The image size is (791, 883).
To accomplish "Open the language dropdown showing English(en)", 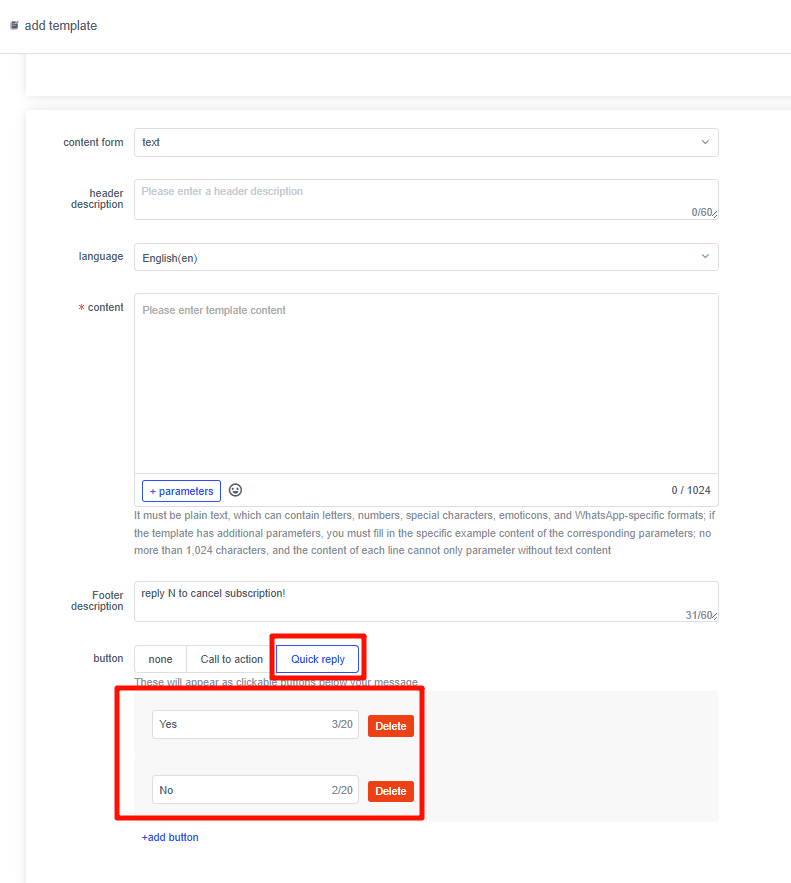I will [426, 257].
